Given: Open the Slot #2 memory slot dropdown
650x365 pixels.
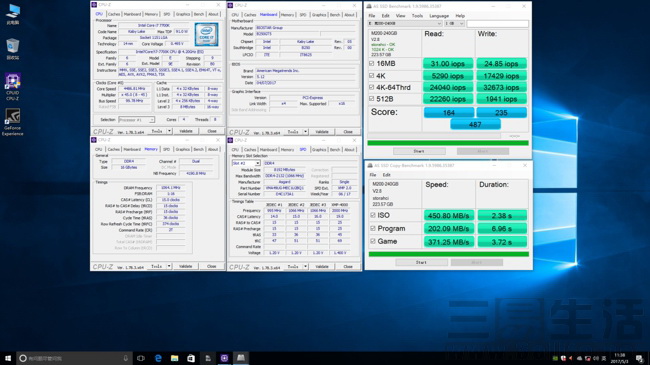Looking at the screenshot, I should (246, 163).
